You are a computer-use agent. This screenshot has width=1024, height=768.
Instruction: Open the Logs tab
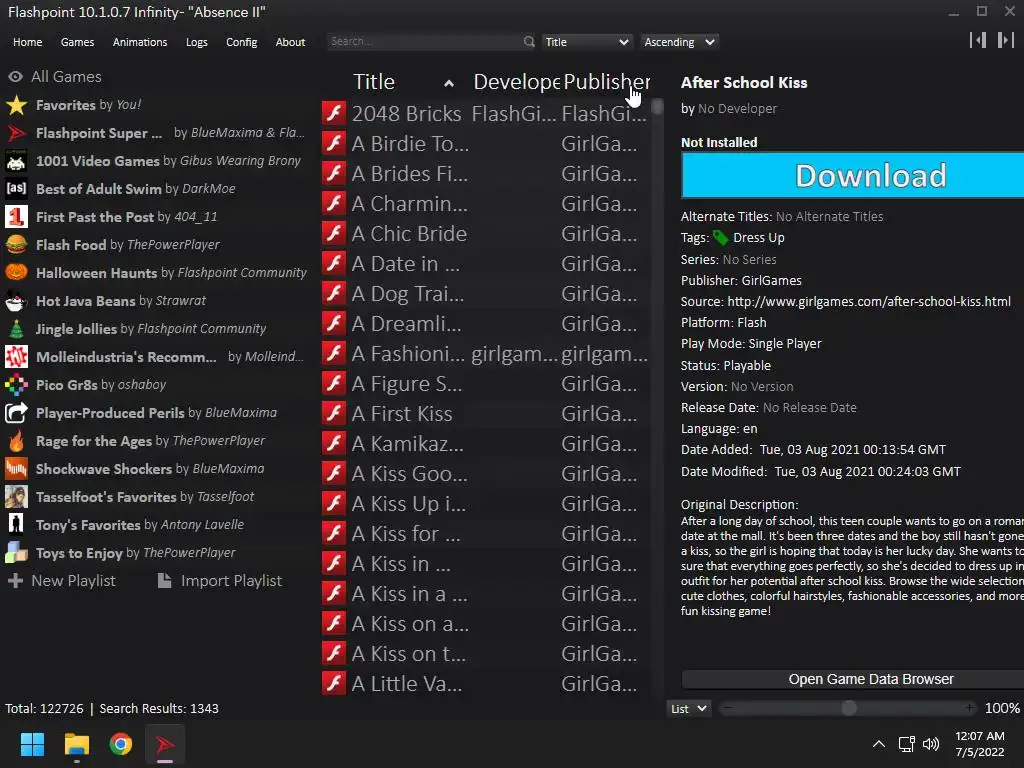(197, 42)
